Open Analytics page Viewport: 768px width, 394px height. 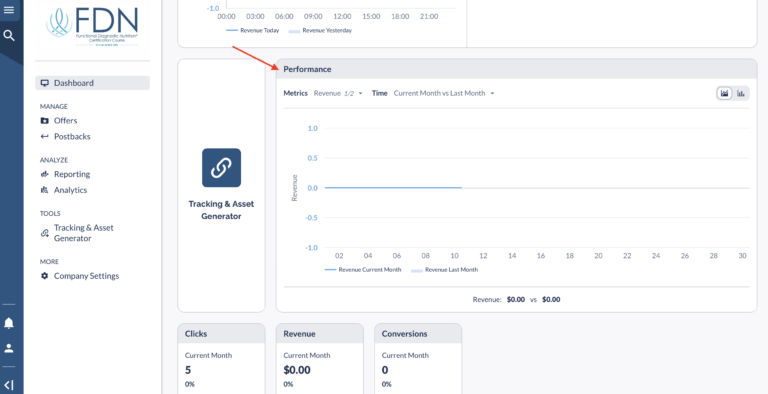[71, 190]
